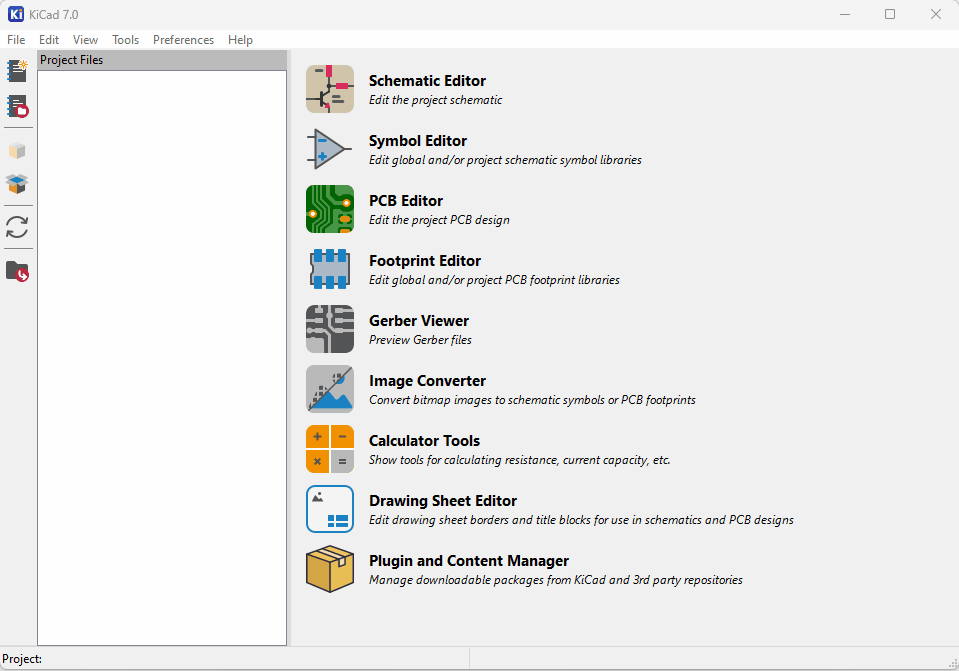
Task: Click 'Edit the project PCB design' description
Action: [x=439, y=220]
